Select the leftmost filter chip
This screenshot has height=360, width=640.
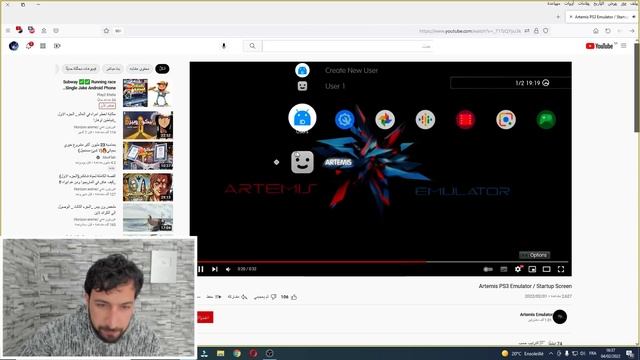click(81, 69)
